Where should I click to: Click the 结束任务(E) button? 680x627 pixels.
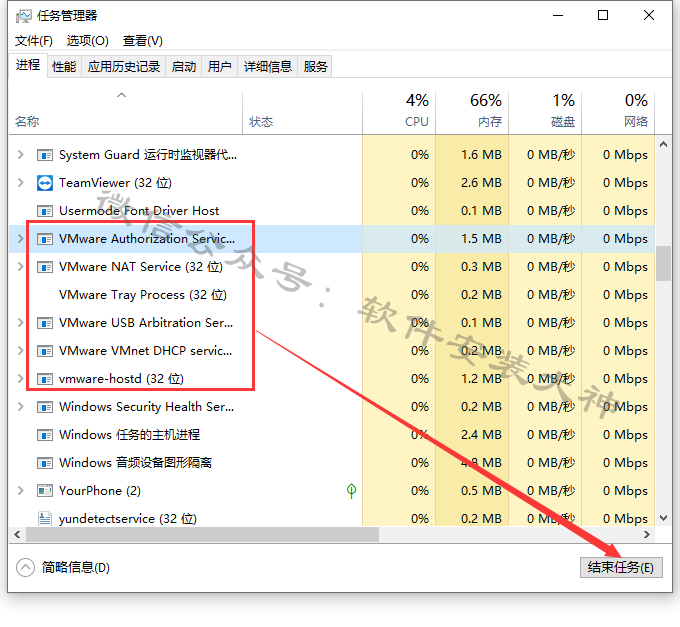(x=621, y=568)
